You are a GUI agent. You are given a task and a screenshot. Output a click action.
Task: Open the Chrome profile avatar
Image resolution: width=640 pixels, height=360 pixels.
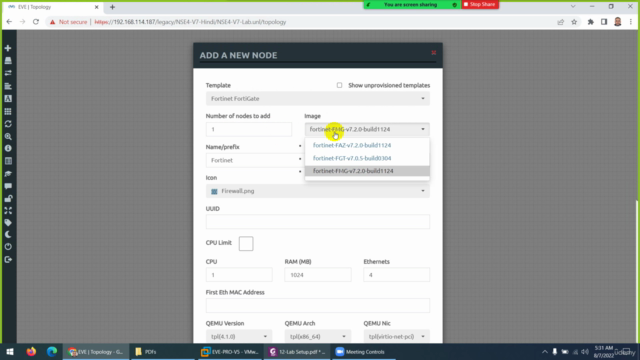tap(618, 22)
